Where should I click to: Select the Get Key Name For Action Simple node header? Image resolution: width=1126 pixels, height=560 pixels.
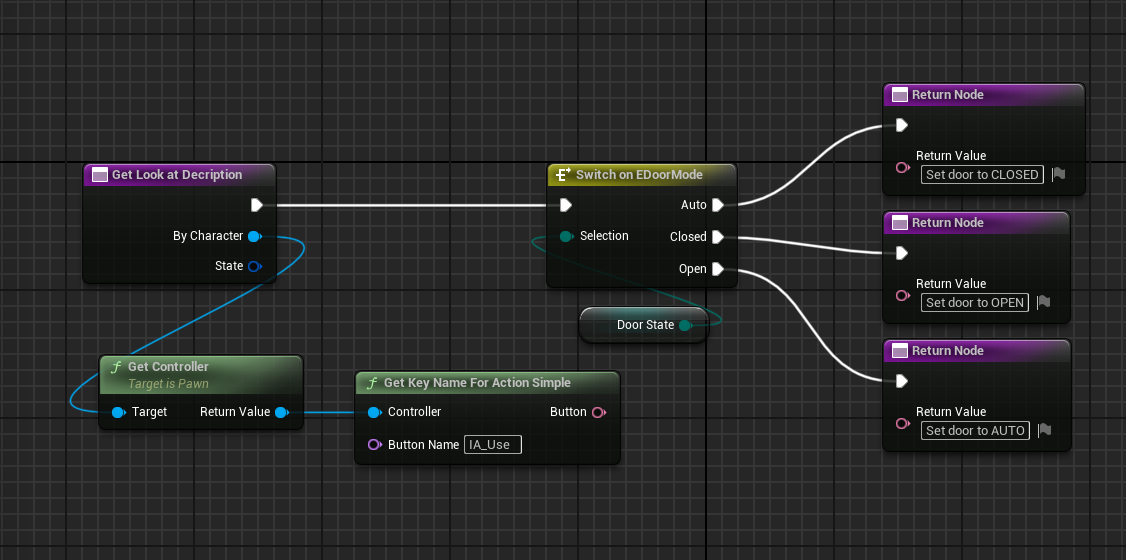coord(487,383)
